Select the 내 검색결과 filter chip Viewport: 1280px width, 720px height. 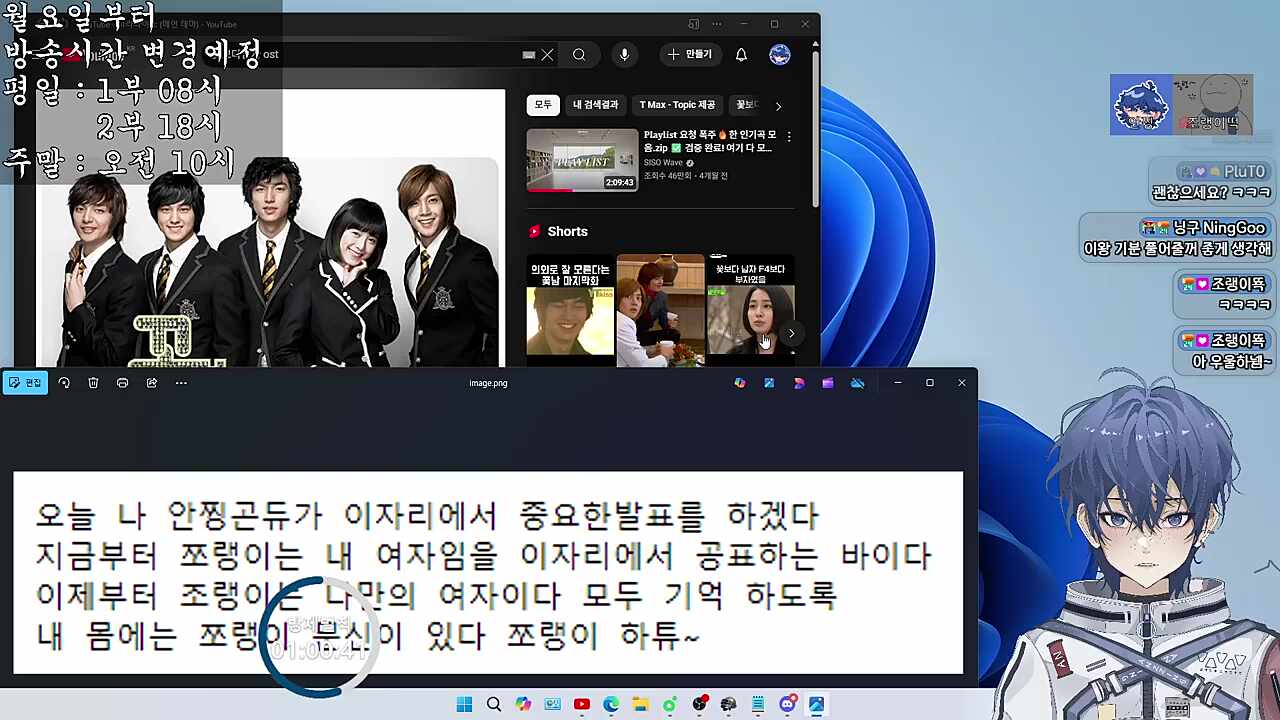pos(596,105)
